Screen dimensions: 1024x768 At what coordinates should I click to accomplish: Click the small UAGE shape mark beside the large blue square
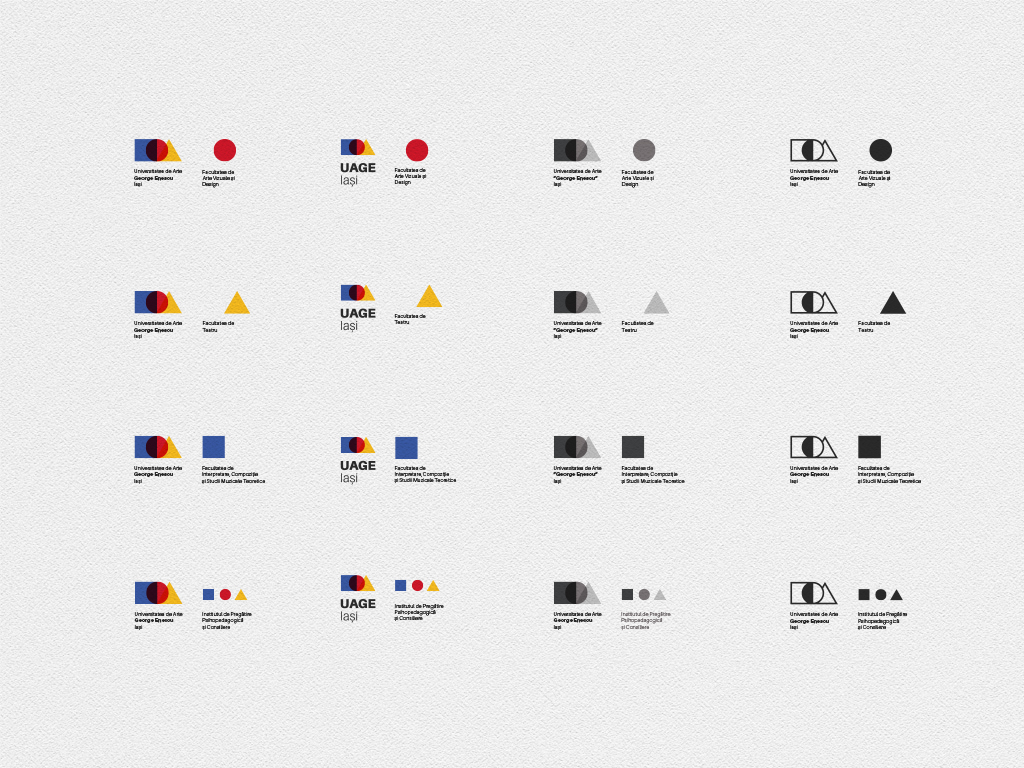tap(358, 445)
